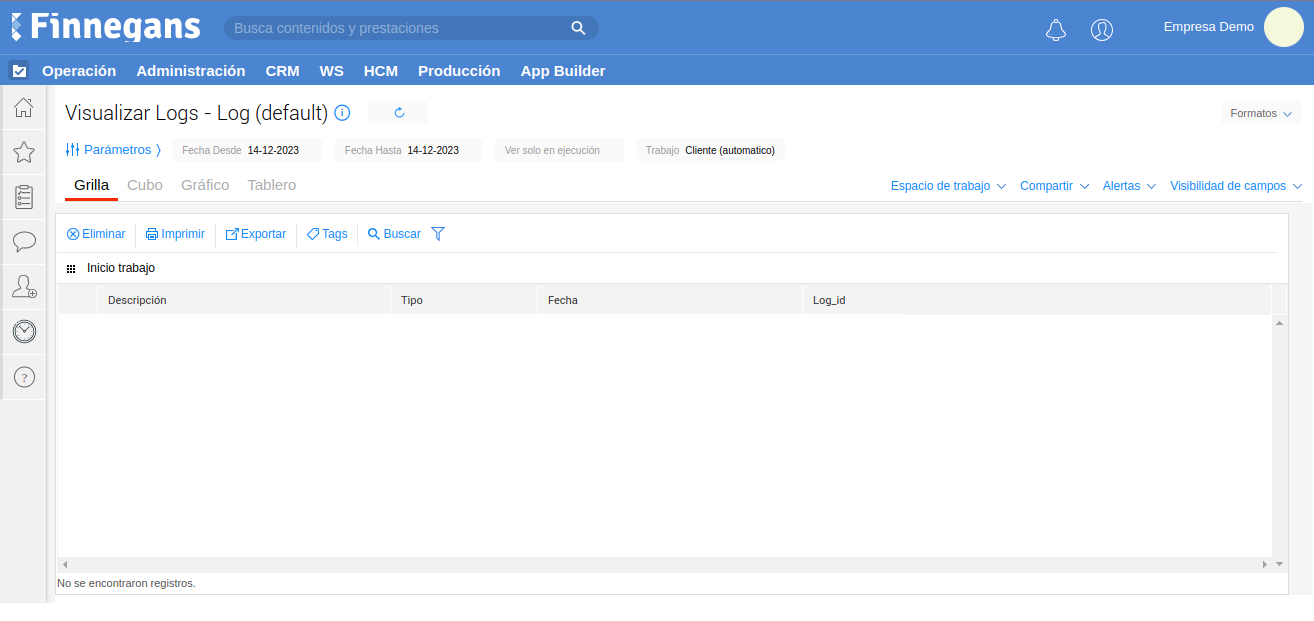Screen dimensions: 1314x621
Task: Click the horizontal scrollbar left arrow
Action: tap(65, 565)
